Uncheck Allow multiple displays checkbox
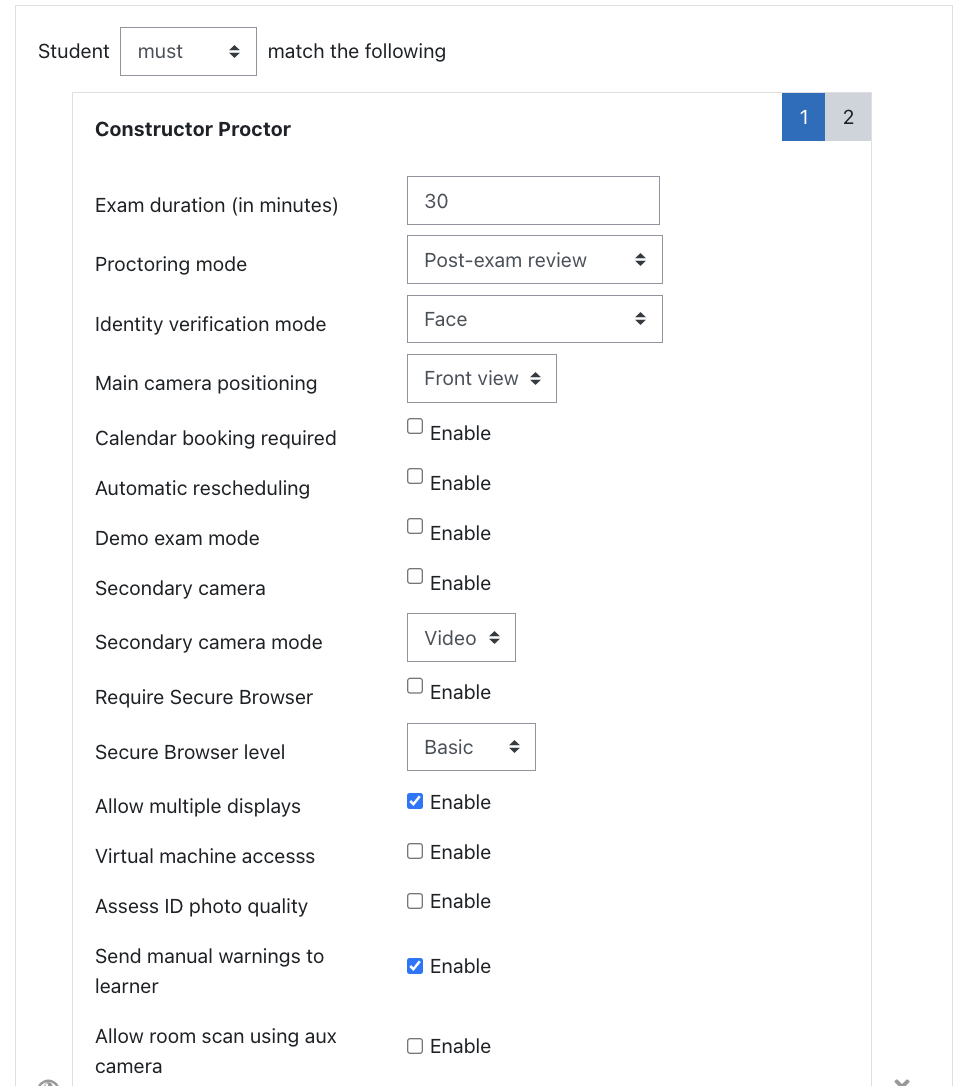Viewport: 970px width, 1086px height. click(415, 802)
